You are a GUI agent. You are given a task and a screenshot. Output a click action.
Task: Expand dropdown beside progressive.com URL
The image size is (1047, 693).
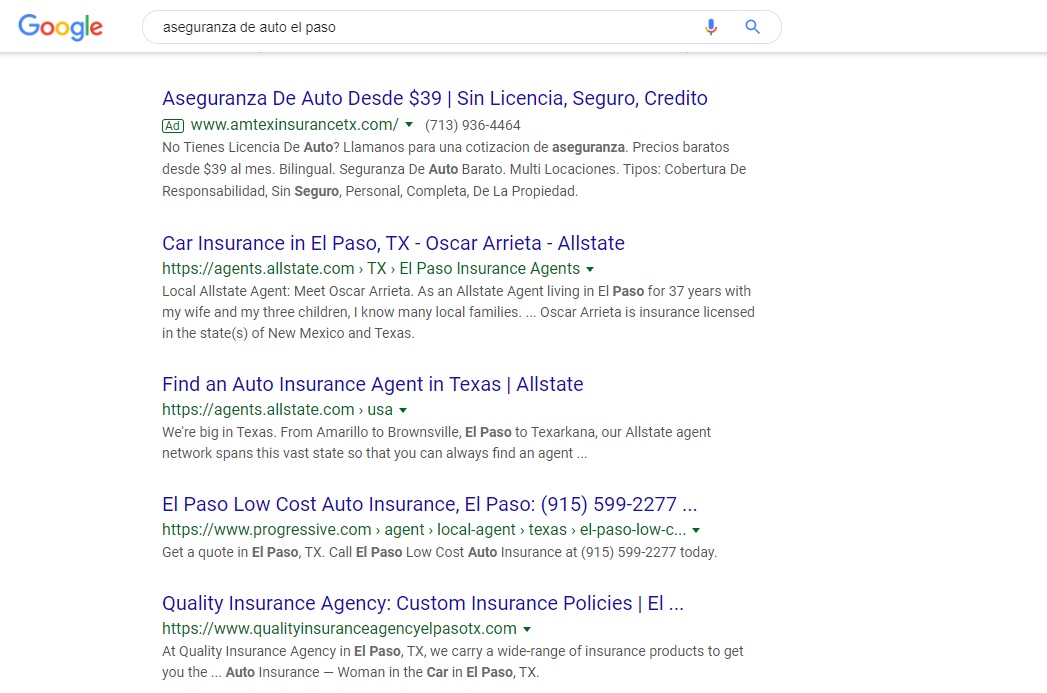tap(696, 530)
